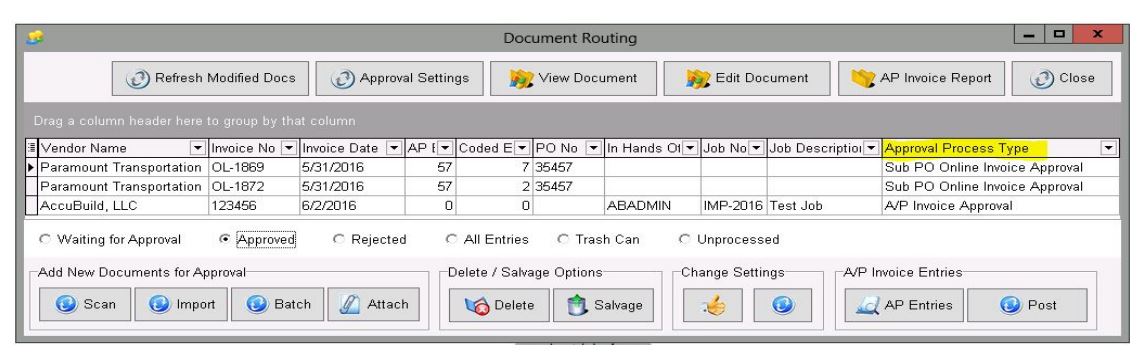
Task: Click the Delete button
Action: (499, 305)
